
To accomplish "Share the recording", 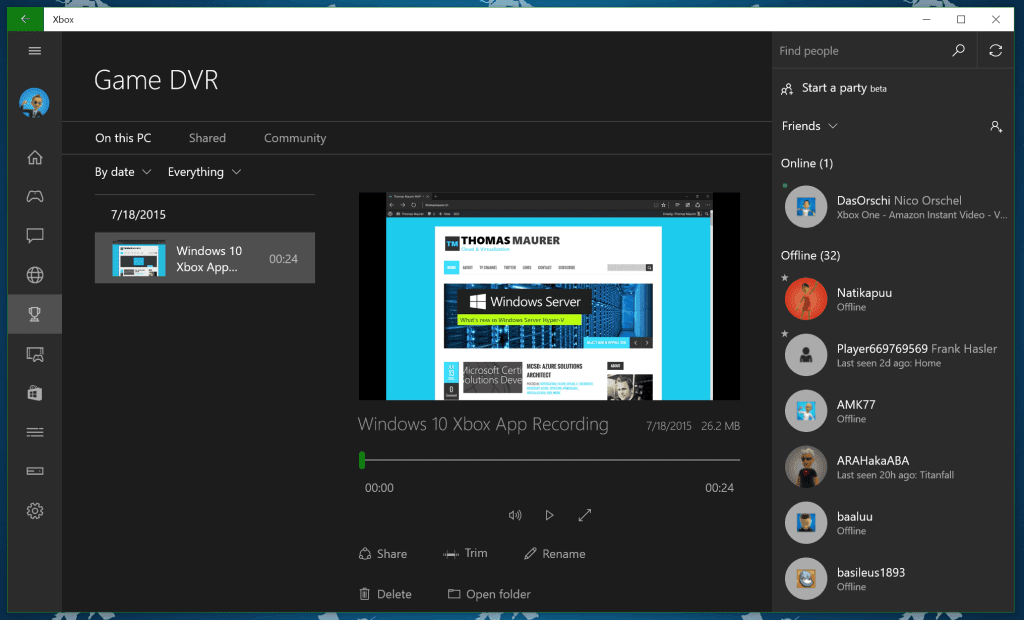I will click(x=383, y=554).
